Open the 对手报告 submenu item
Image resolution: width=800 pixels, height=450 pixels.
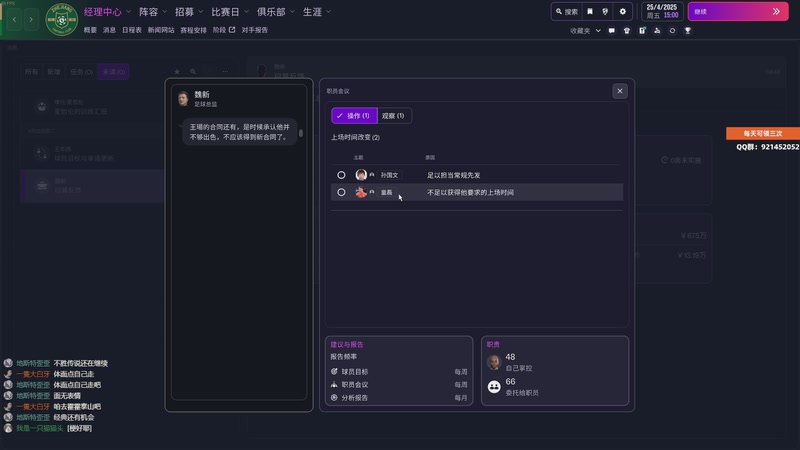pyautogui.click(x=255, y=30)
